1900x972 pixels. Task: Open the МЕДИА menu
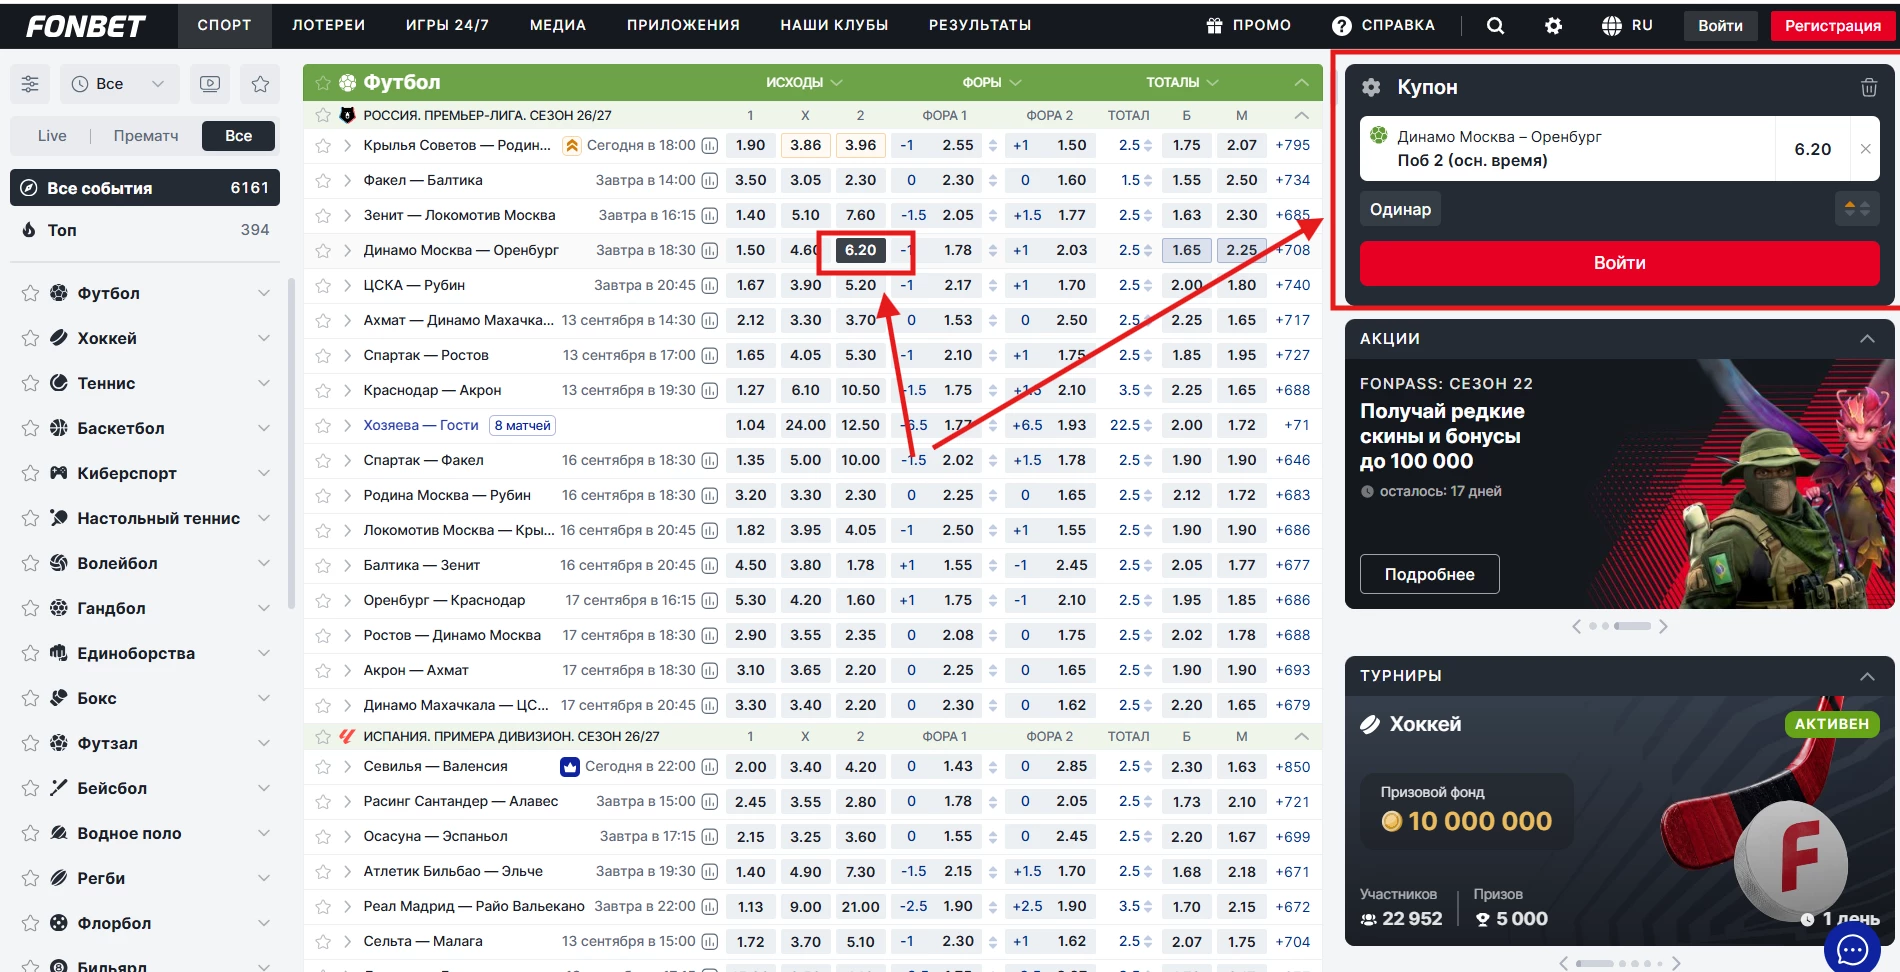point(558,25)
